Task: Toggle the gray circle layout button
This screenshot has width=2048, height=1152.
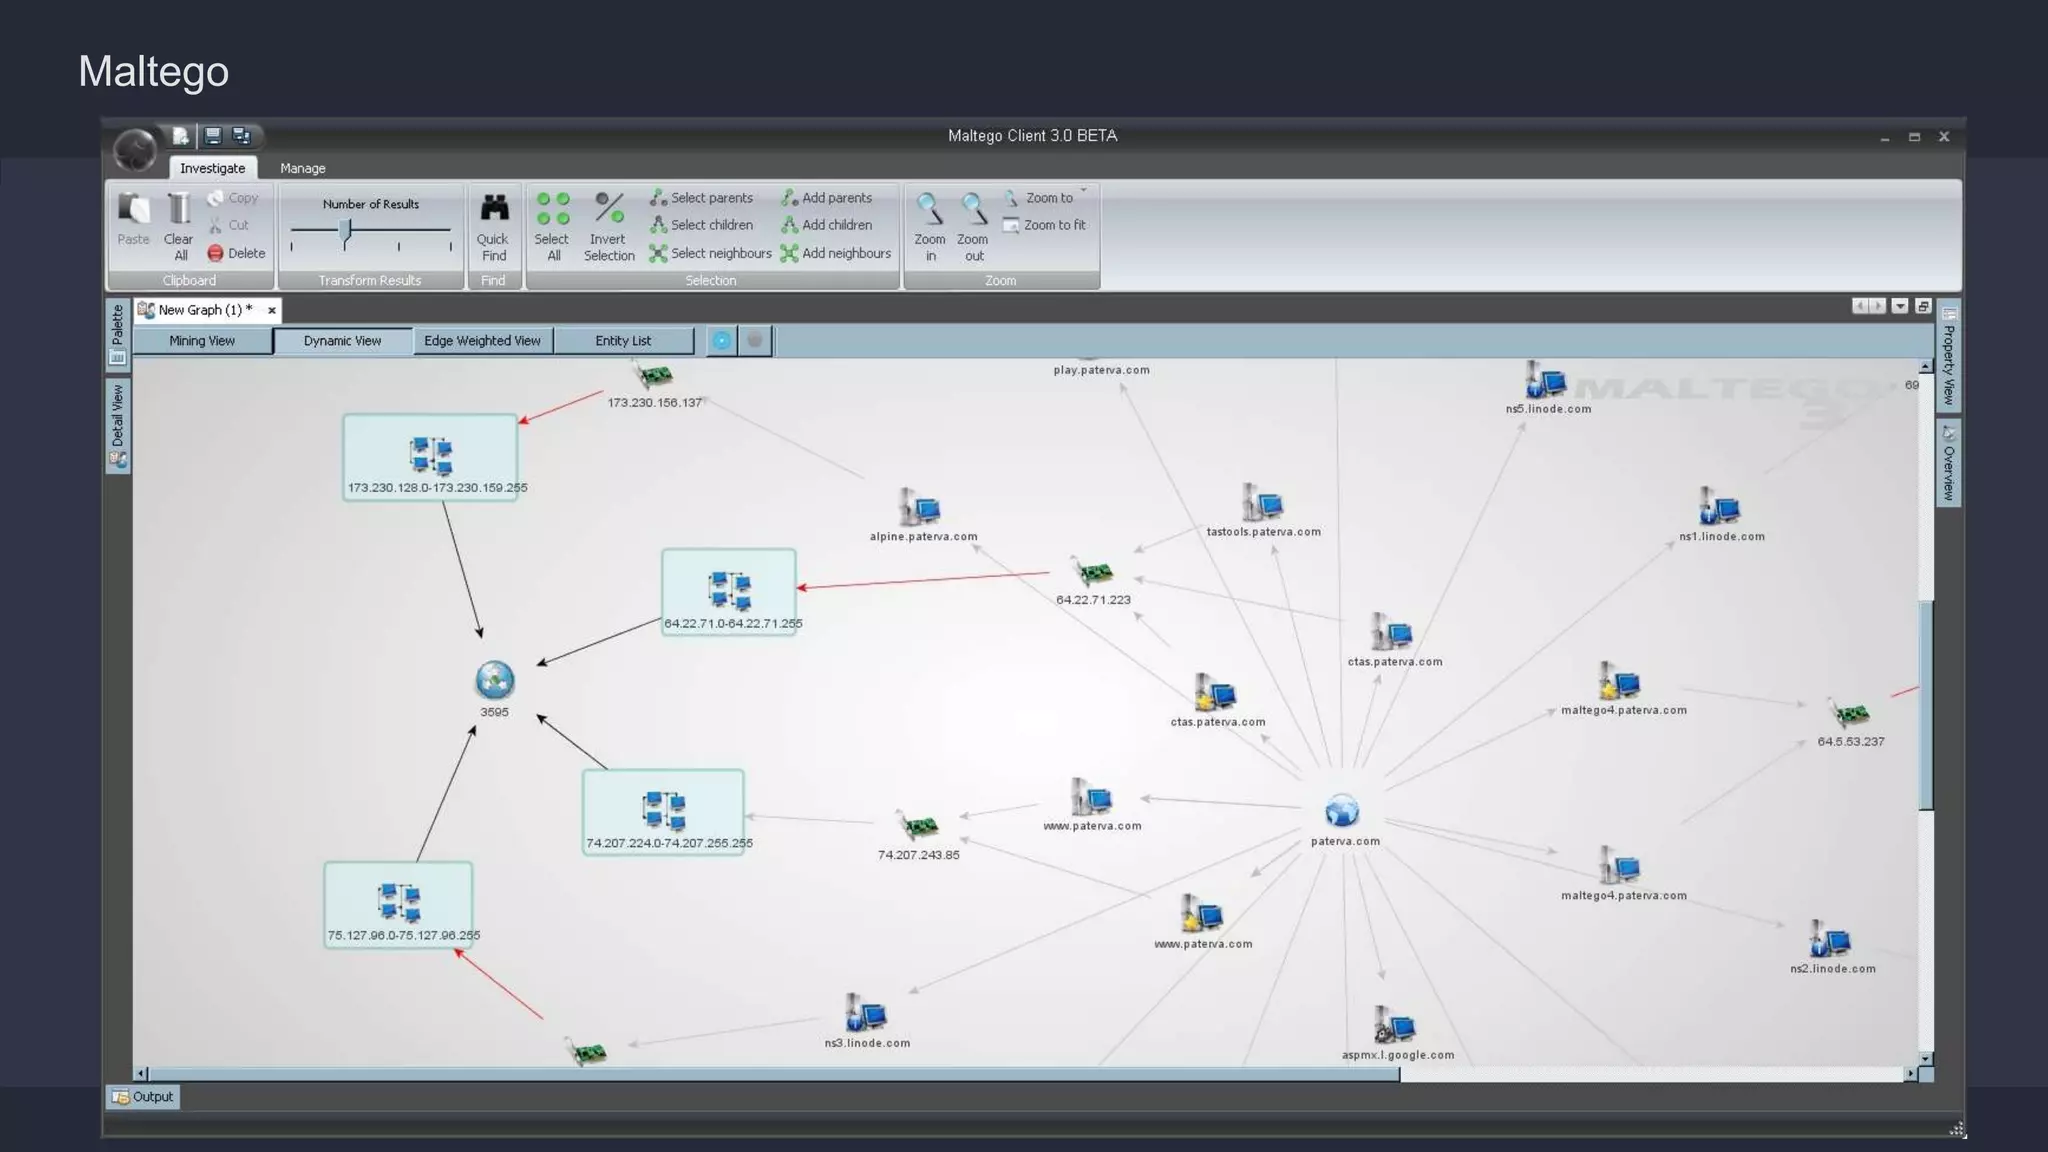Action: point(755,341)
